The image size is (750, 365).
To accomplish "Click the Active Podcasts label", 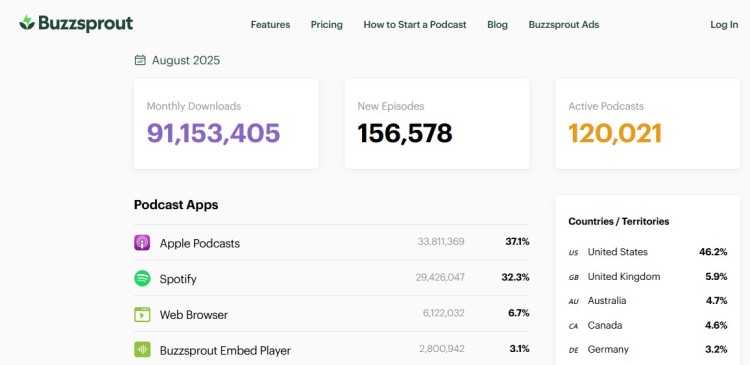I will pyautogui.click(x=606, y=106).
